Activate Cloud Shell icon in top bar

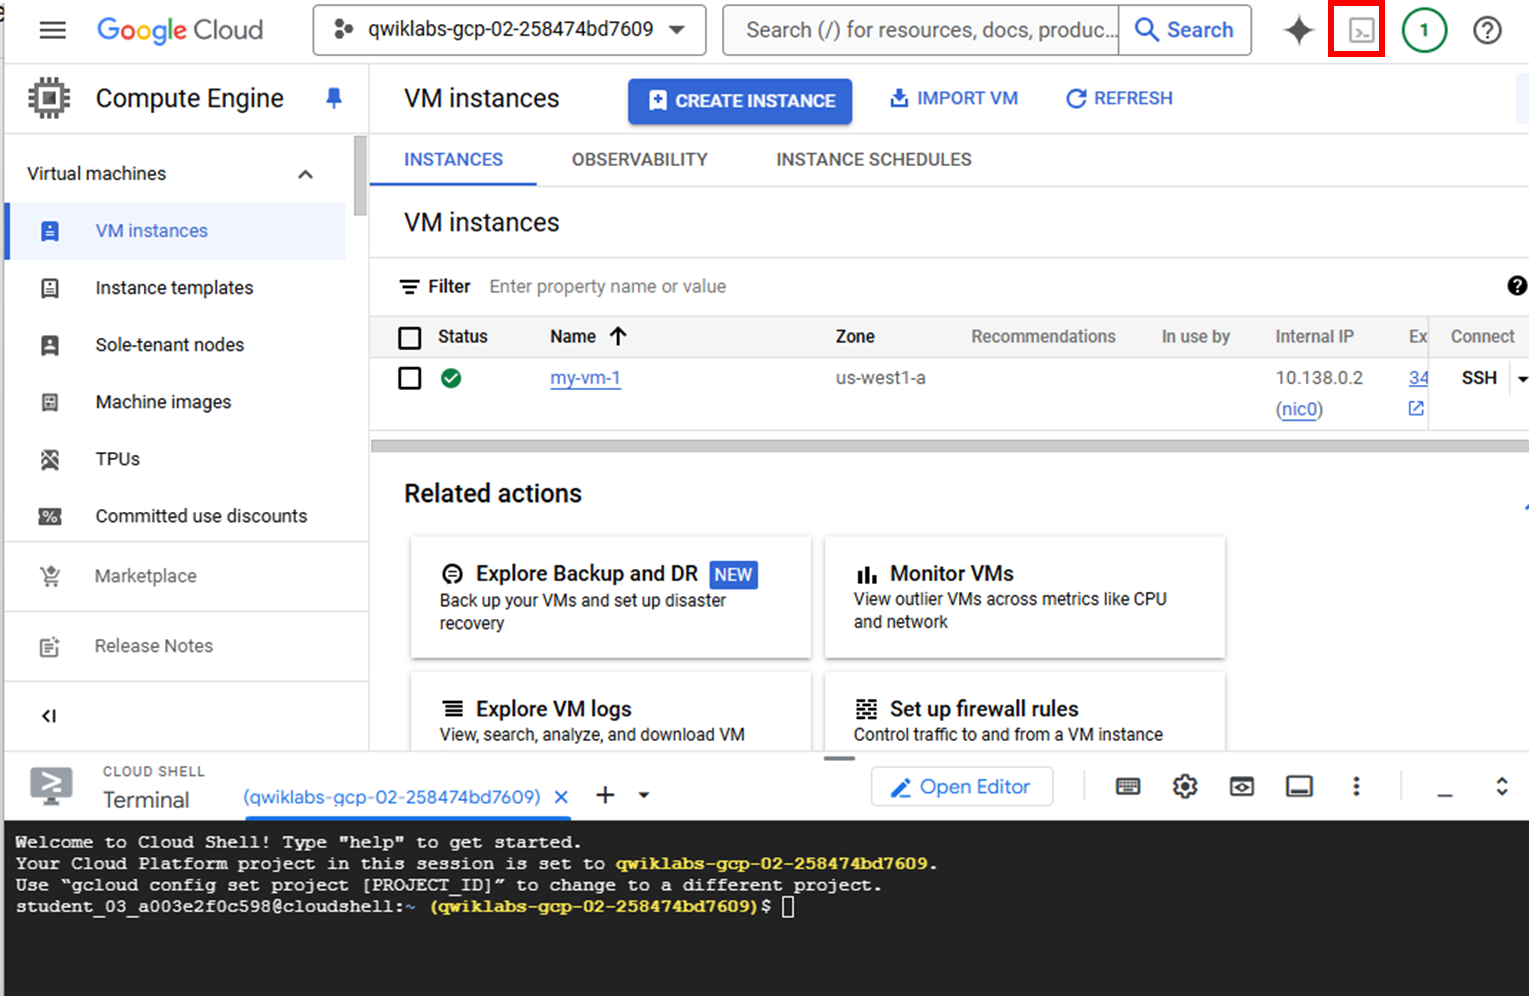(x=1361, y=31)
